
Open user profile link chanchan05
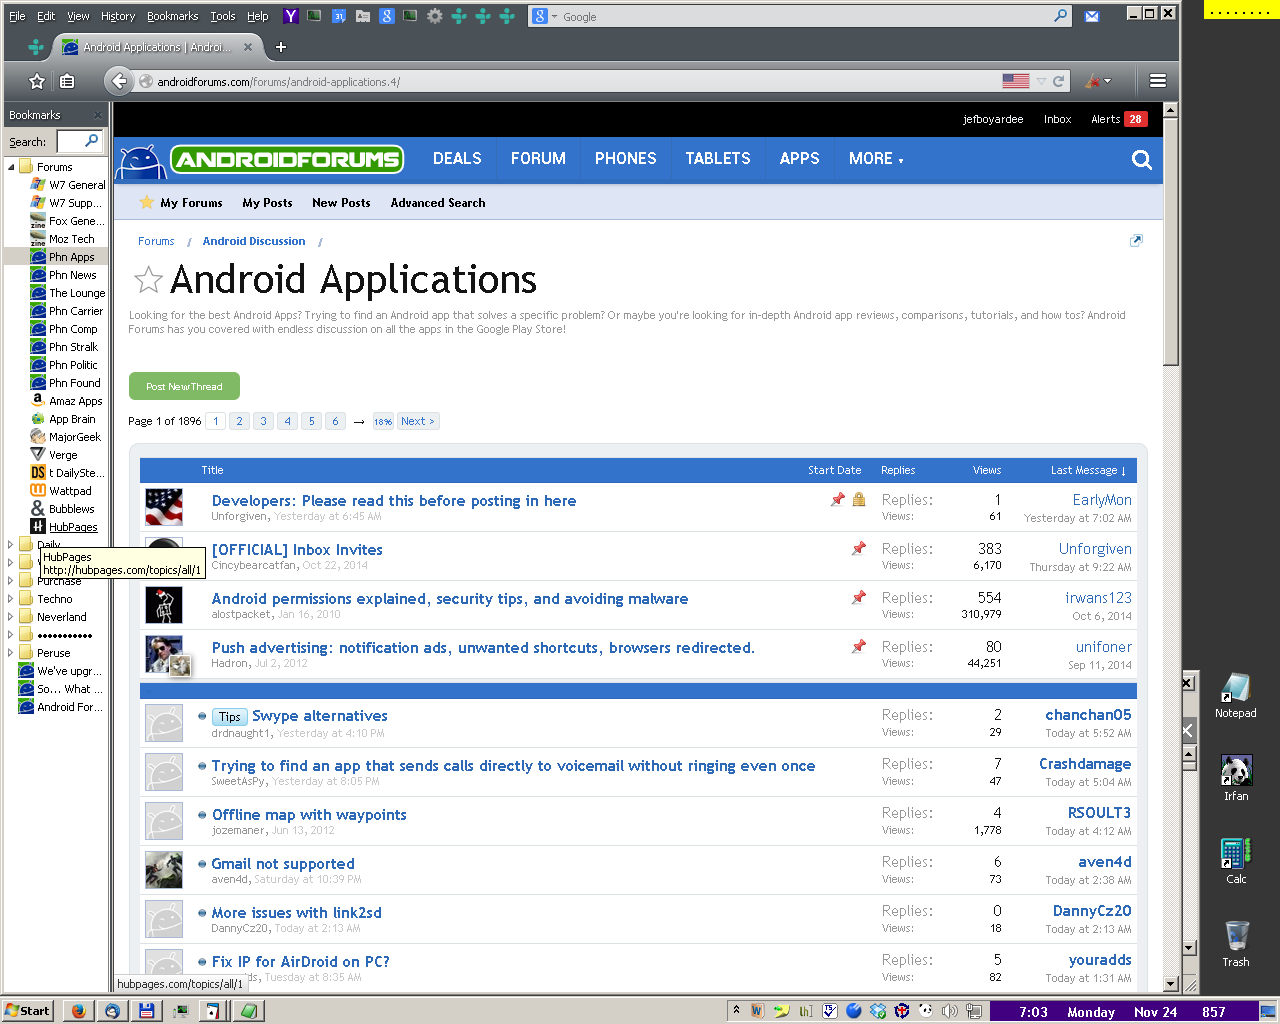tap(1088, 715)
